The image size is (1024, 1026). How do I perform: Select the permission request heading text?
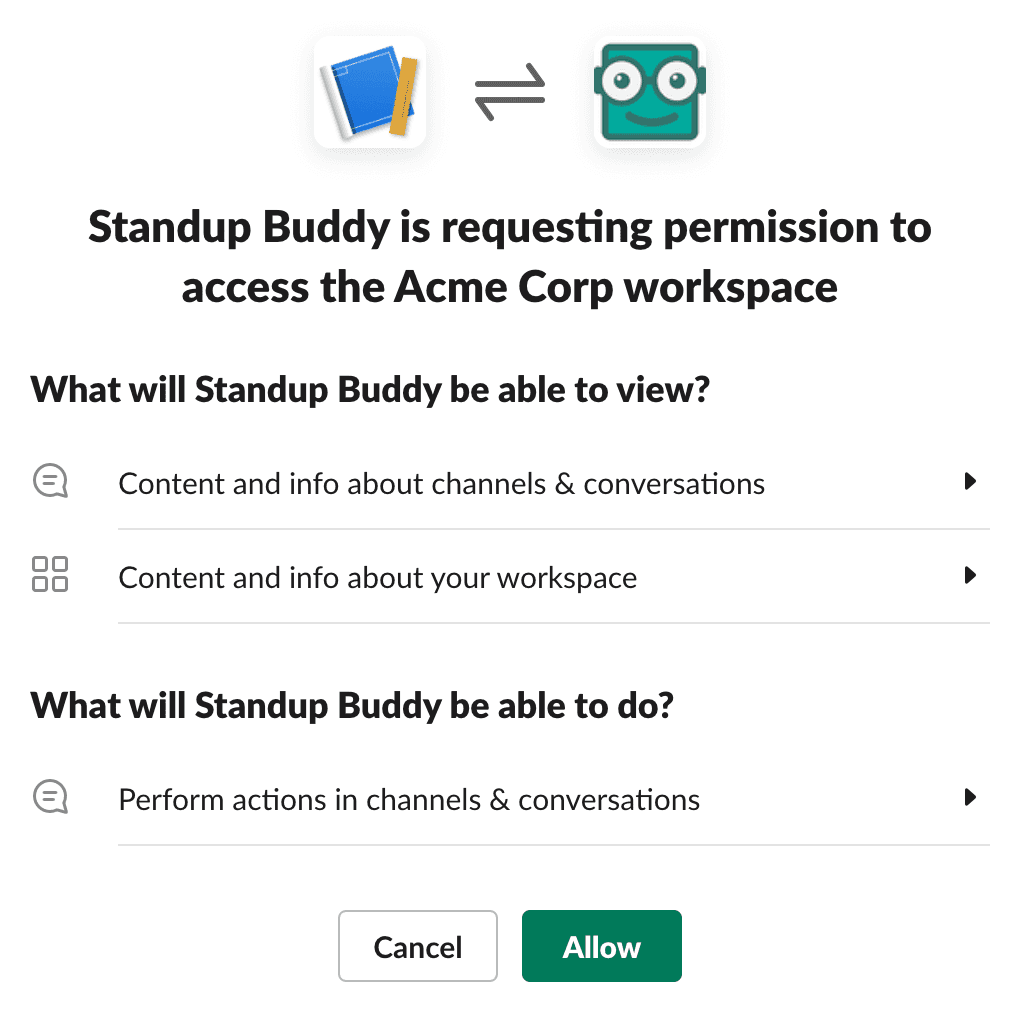(x=510, y=256)
